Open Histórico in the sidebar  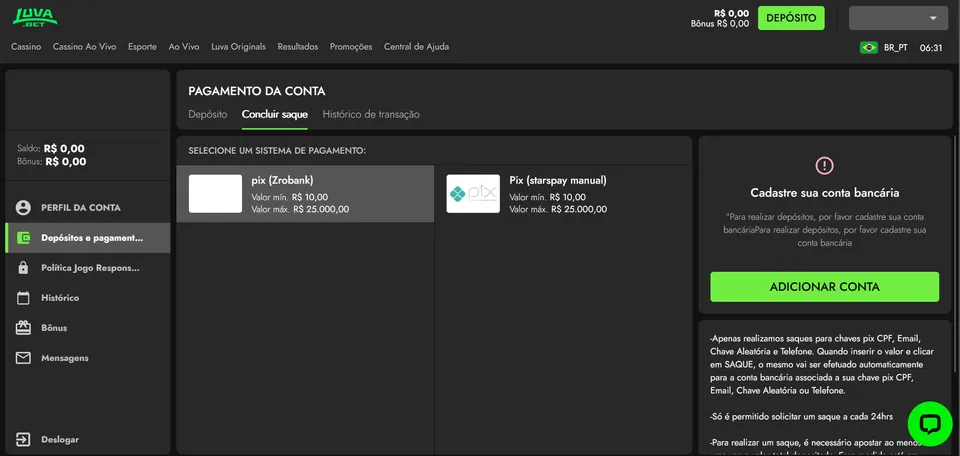pyautogui.click(x=87, y=298)
